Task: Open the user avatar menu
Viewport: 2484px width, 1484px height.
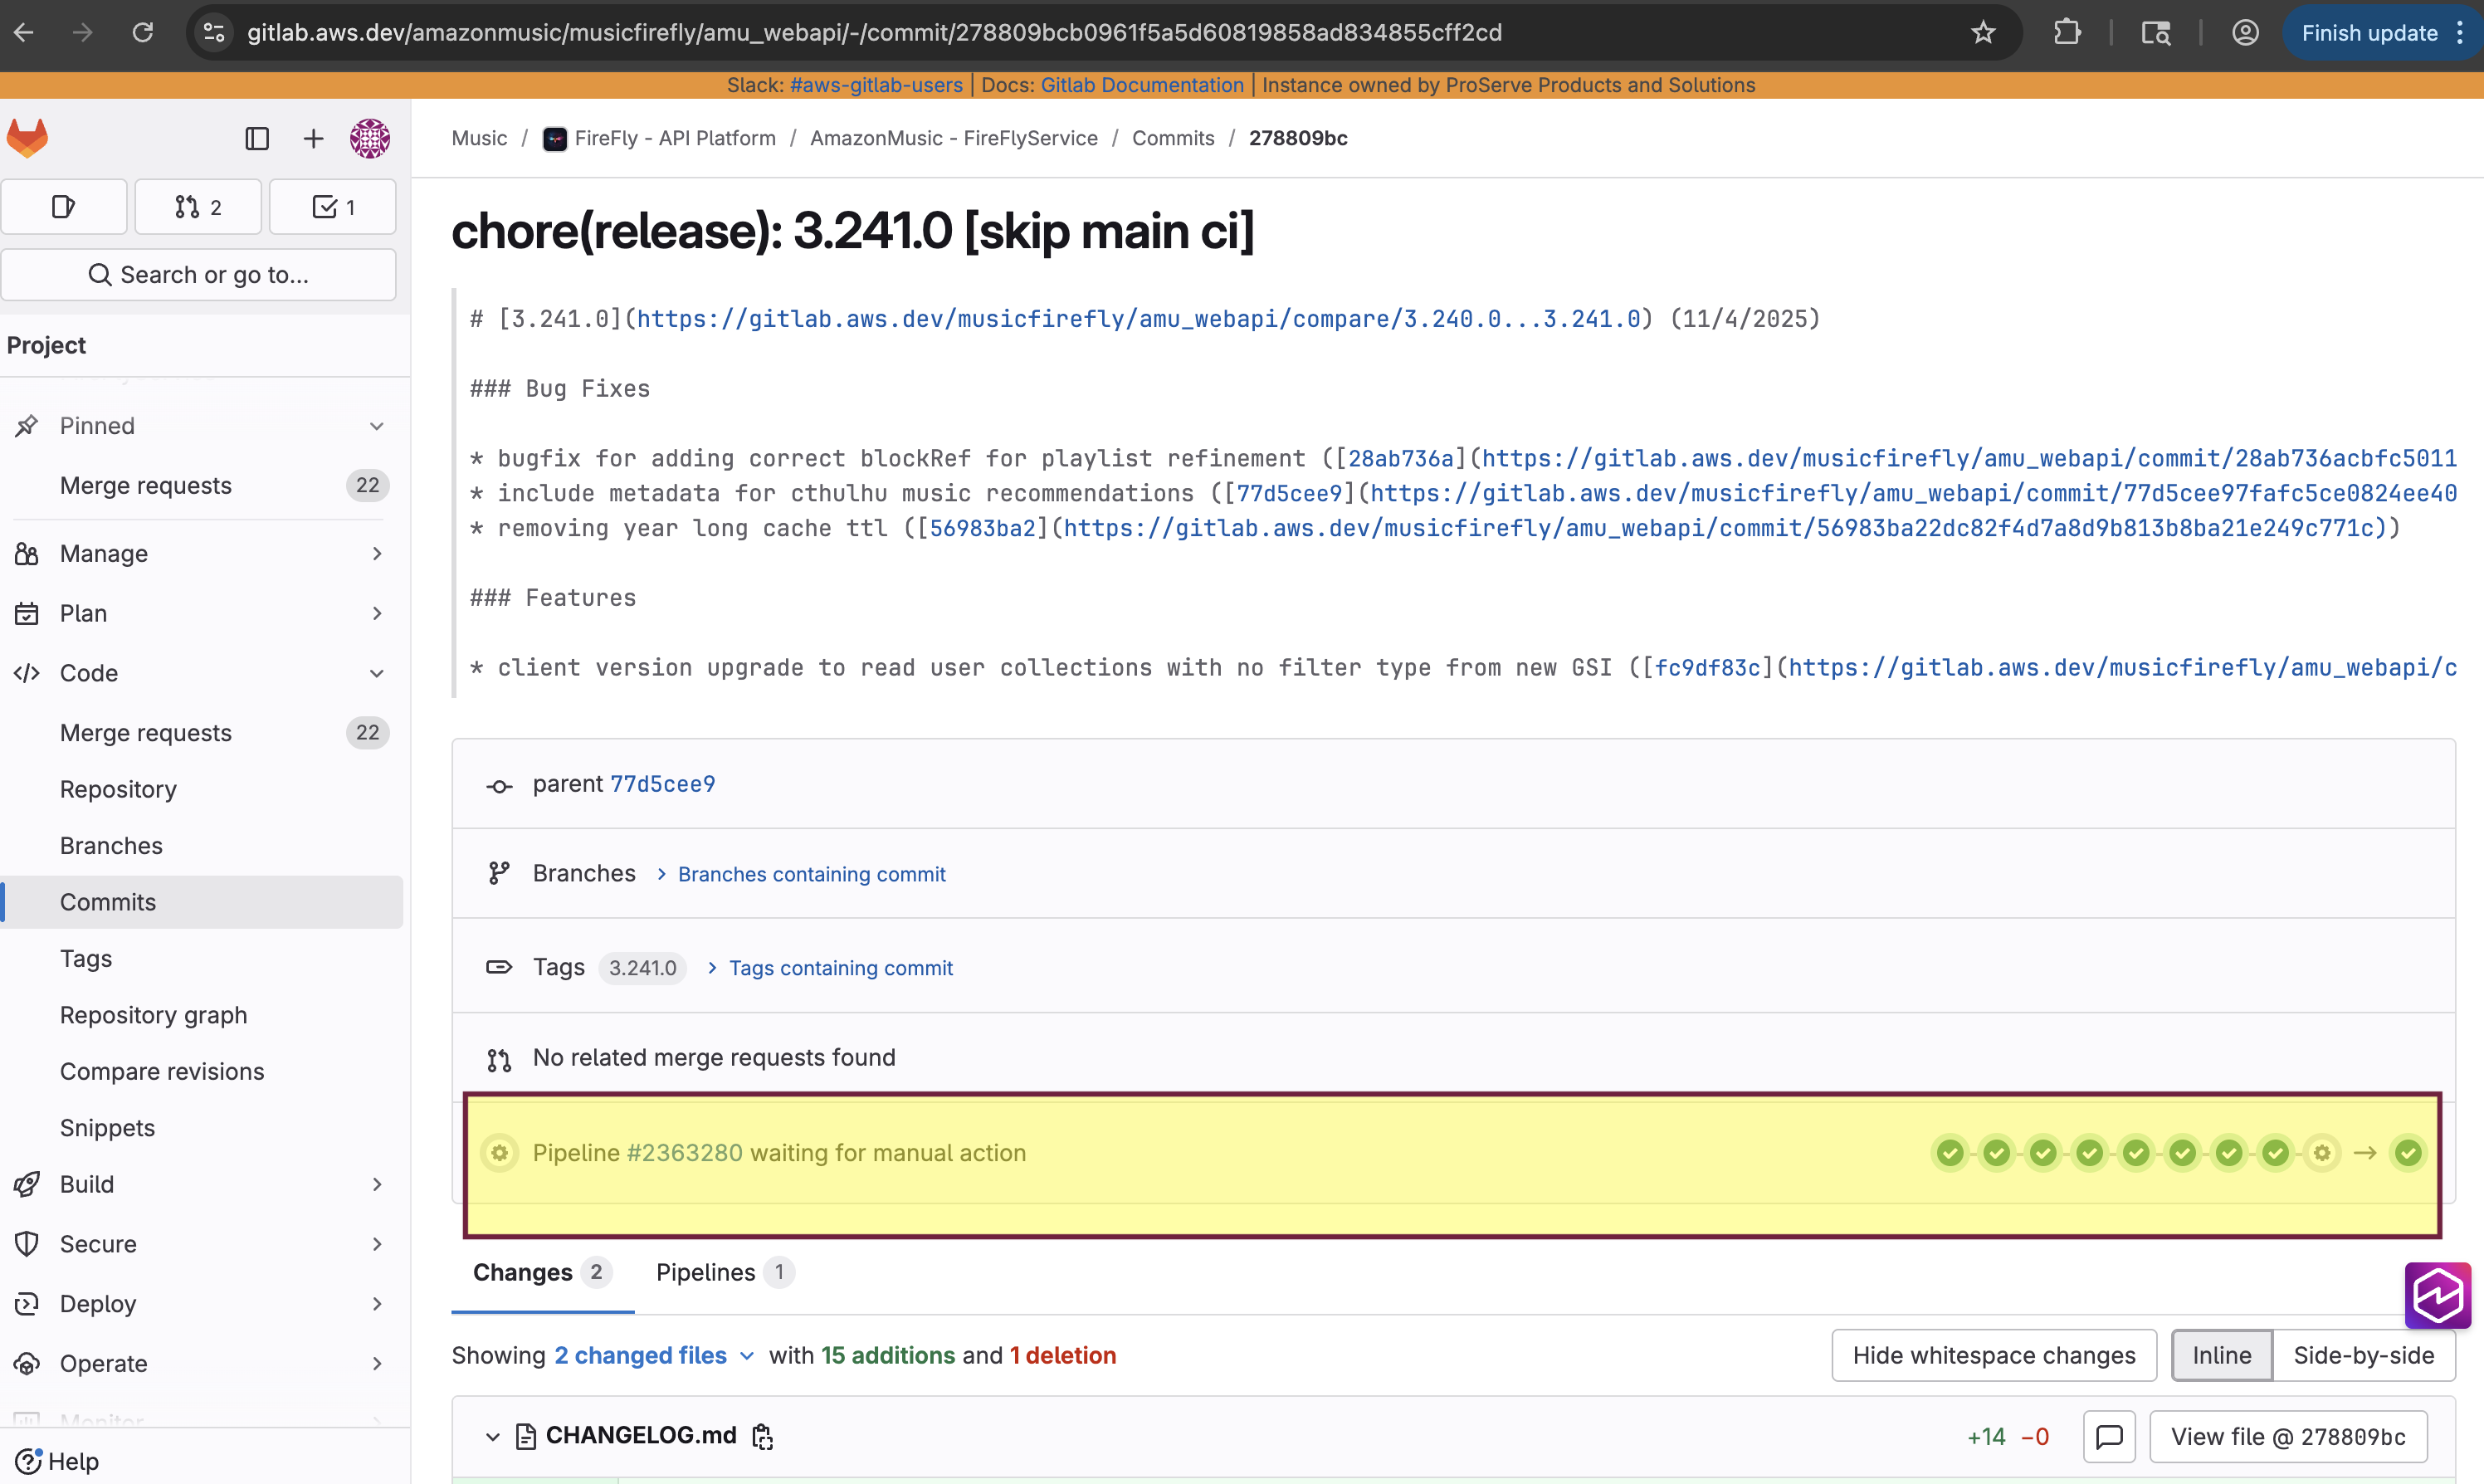Action: [x=369, y=138]
